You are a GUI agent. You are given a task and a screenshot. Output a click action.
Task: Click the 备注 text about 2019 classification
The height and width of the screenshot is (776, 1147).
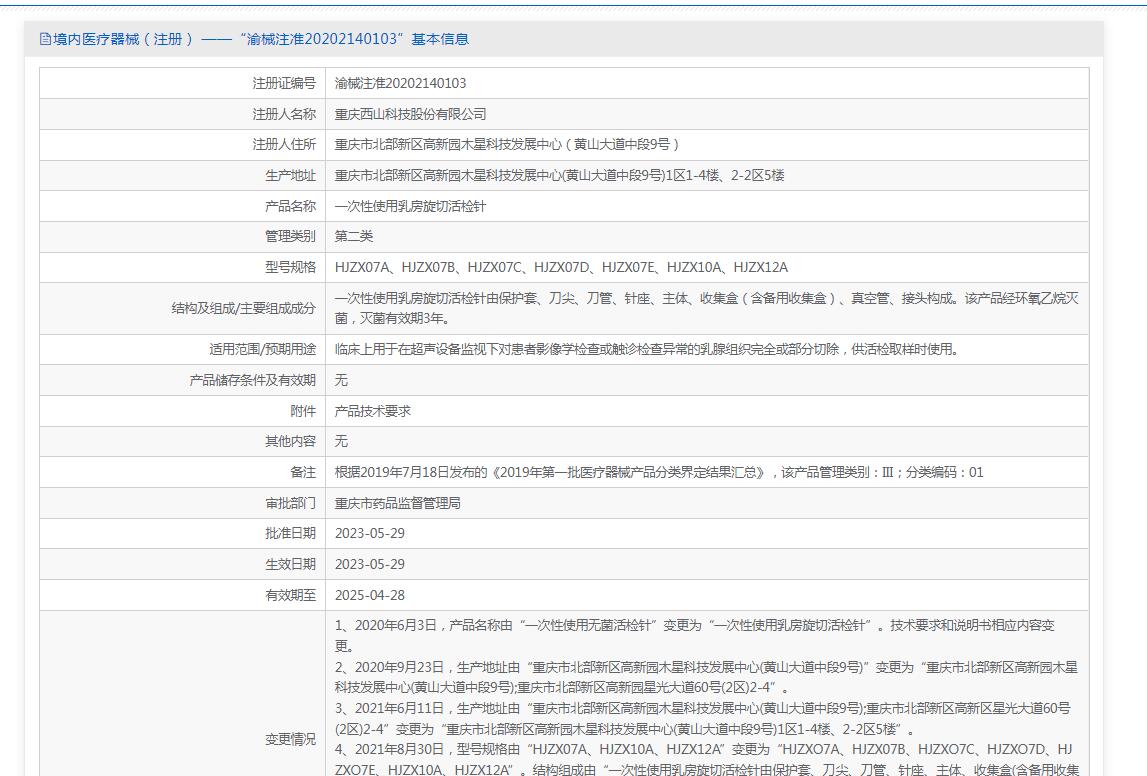pyautogui.click(x=658, y=473)
